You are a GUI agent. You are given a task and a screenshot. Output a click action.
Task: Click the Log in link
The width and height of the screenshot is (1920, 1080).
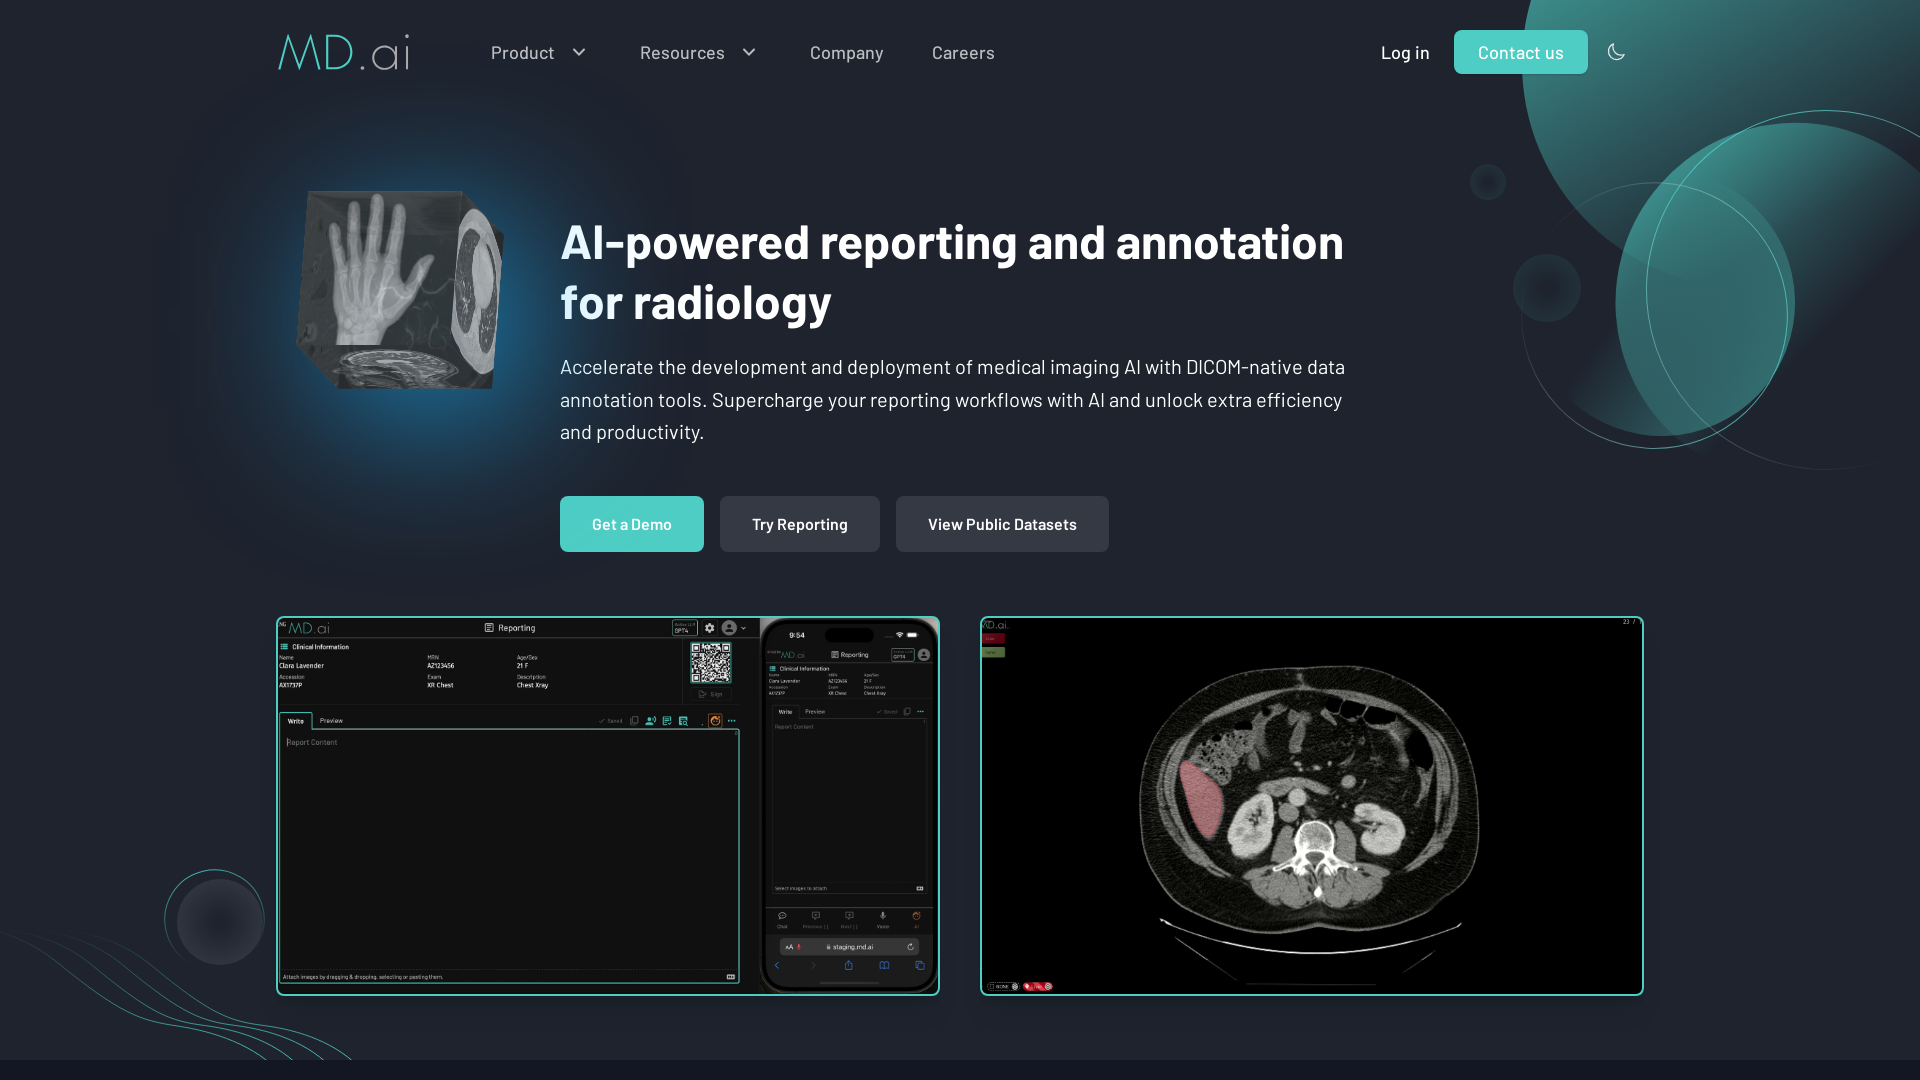1405,52
